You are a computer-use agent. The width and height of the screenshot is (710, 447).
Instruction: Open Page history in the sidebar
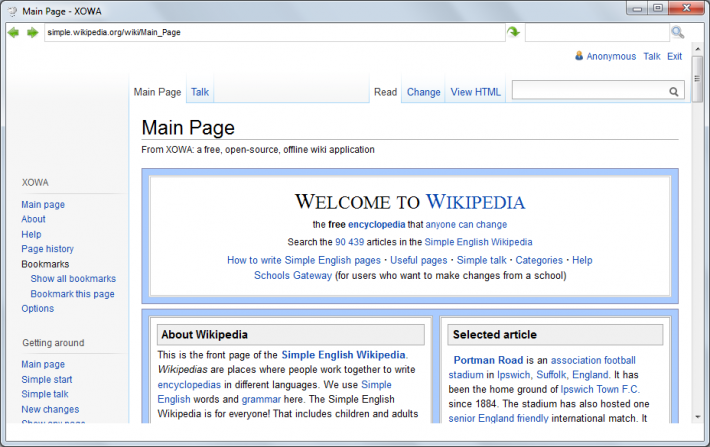point(48,249)
